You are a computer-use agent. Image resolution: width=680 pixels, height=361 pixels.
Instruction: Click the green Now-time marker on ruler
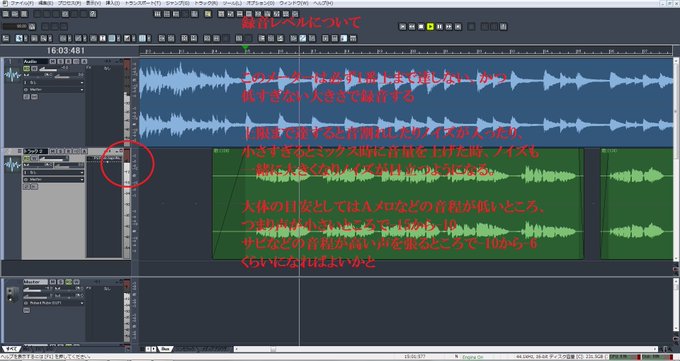click(x=245, y=47)
